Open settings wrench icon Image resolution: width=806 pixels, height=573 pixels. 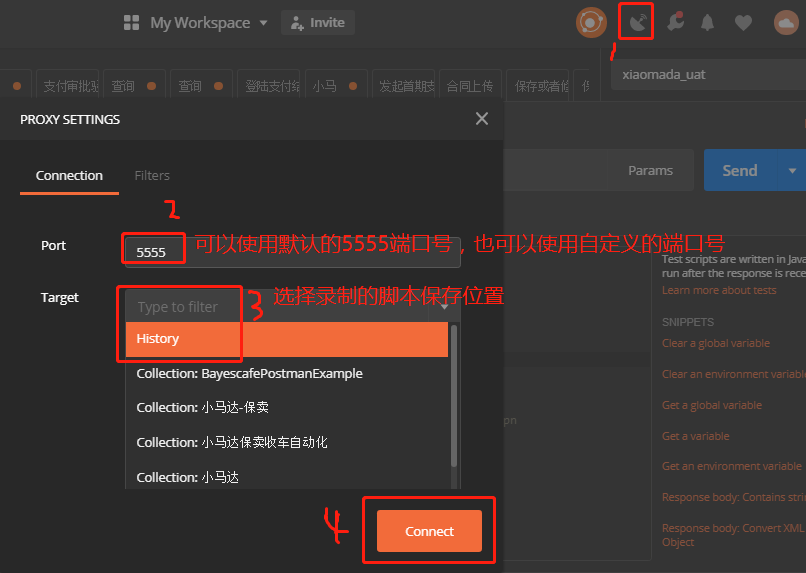675,22
